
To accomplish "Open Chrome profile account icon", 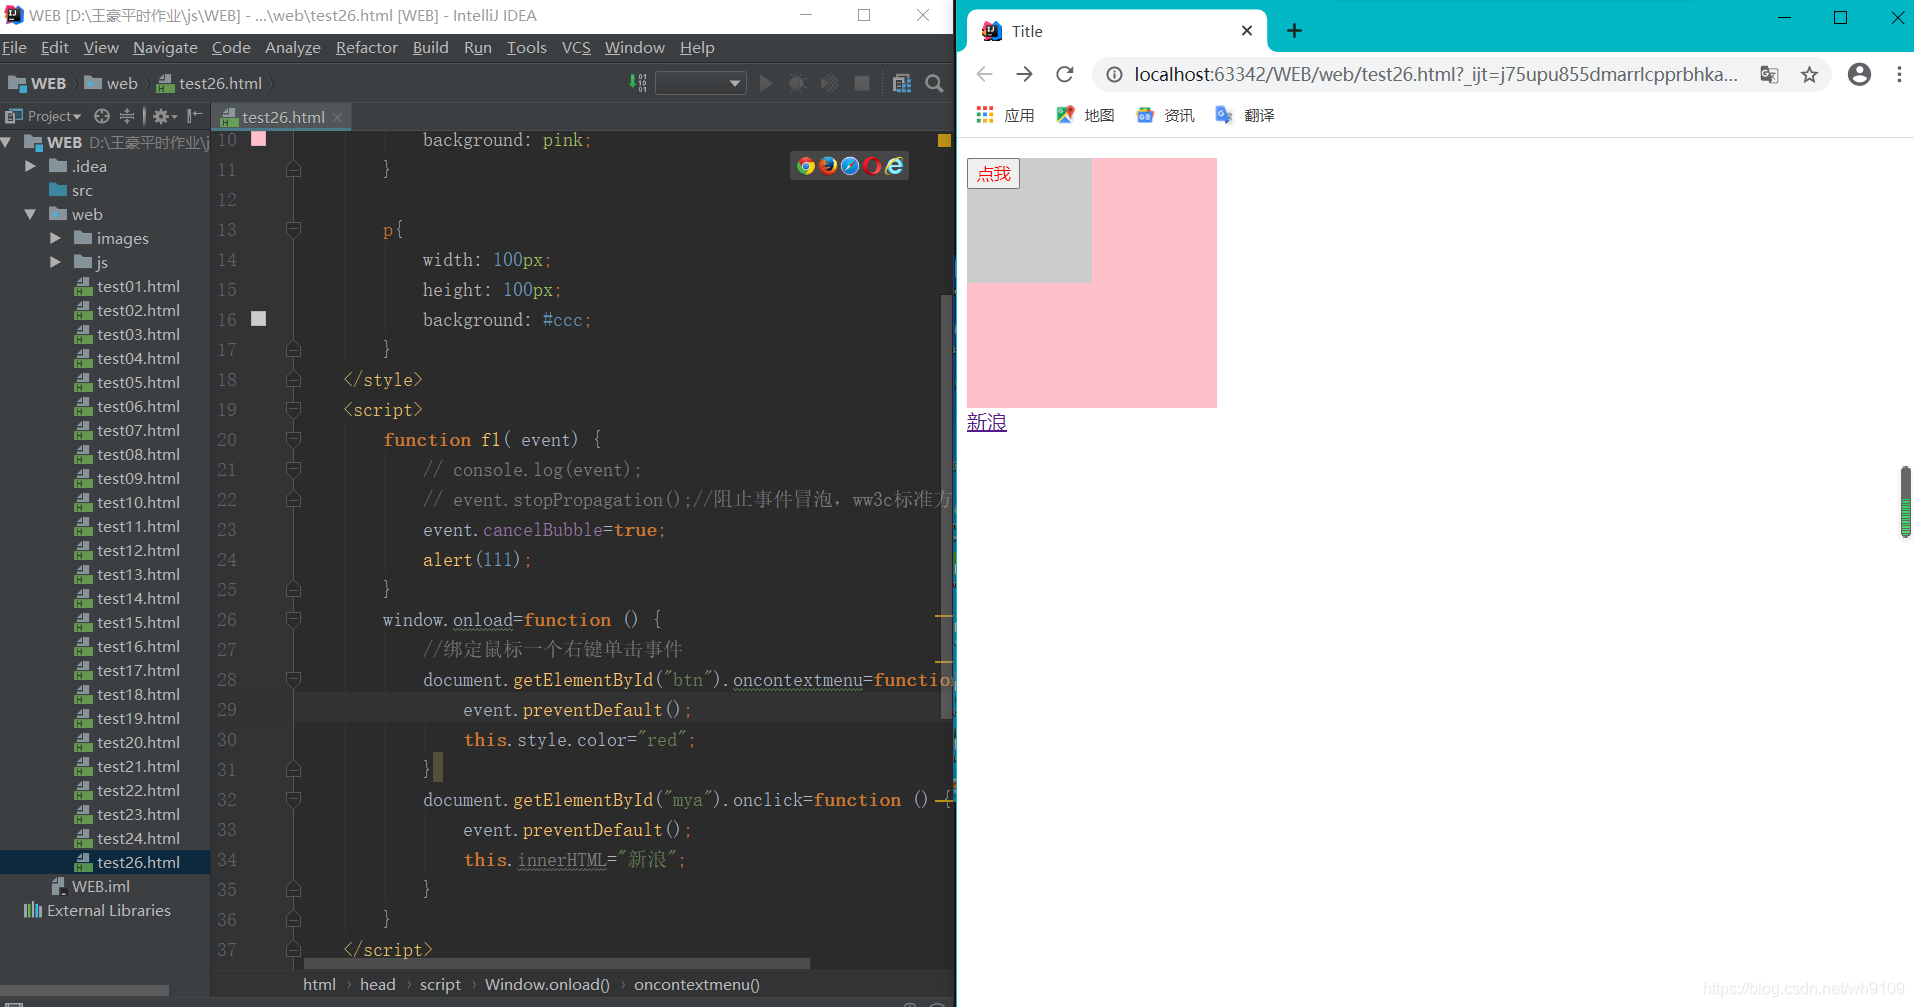I will tap(1859, 74).
